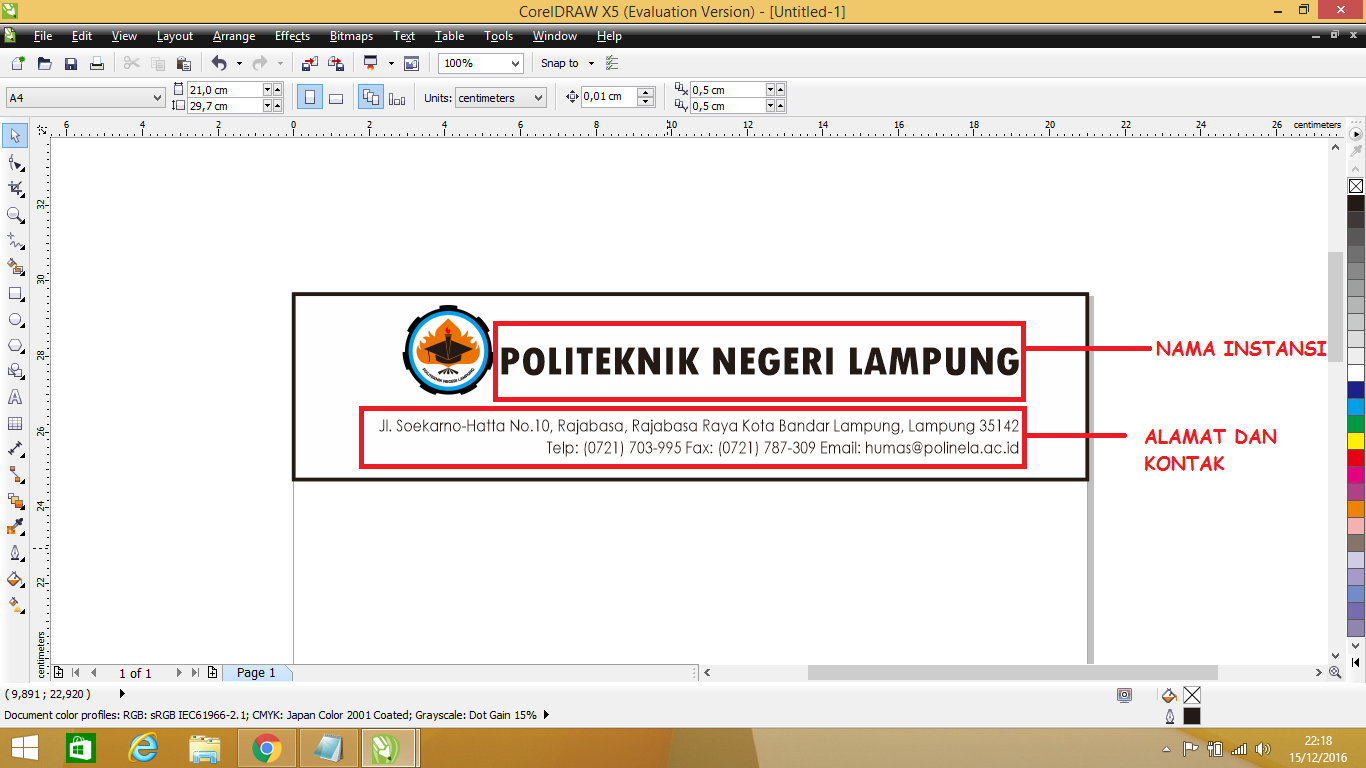
Task: Open the Effects menu
Action: pyautogui.click(x=292, y=36)
